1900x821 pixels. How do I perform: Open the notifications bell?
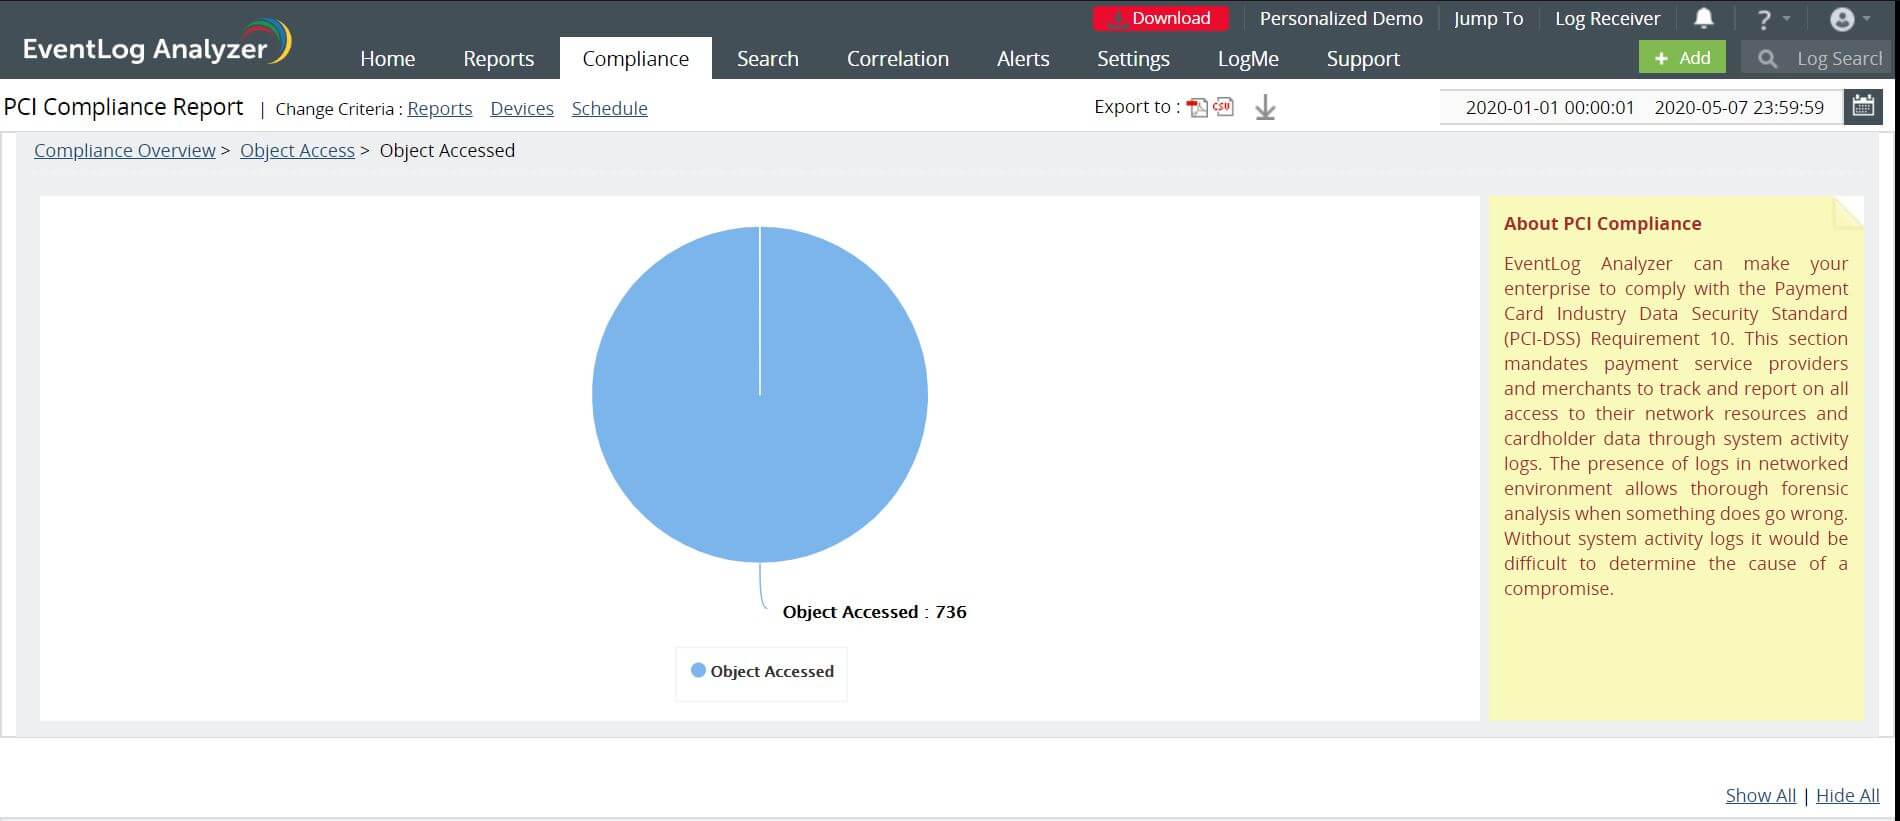click(1704, 18)
